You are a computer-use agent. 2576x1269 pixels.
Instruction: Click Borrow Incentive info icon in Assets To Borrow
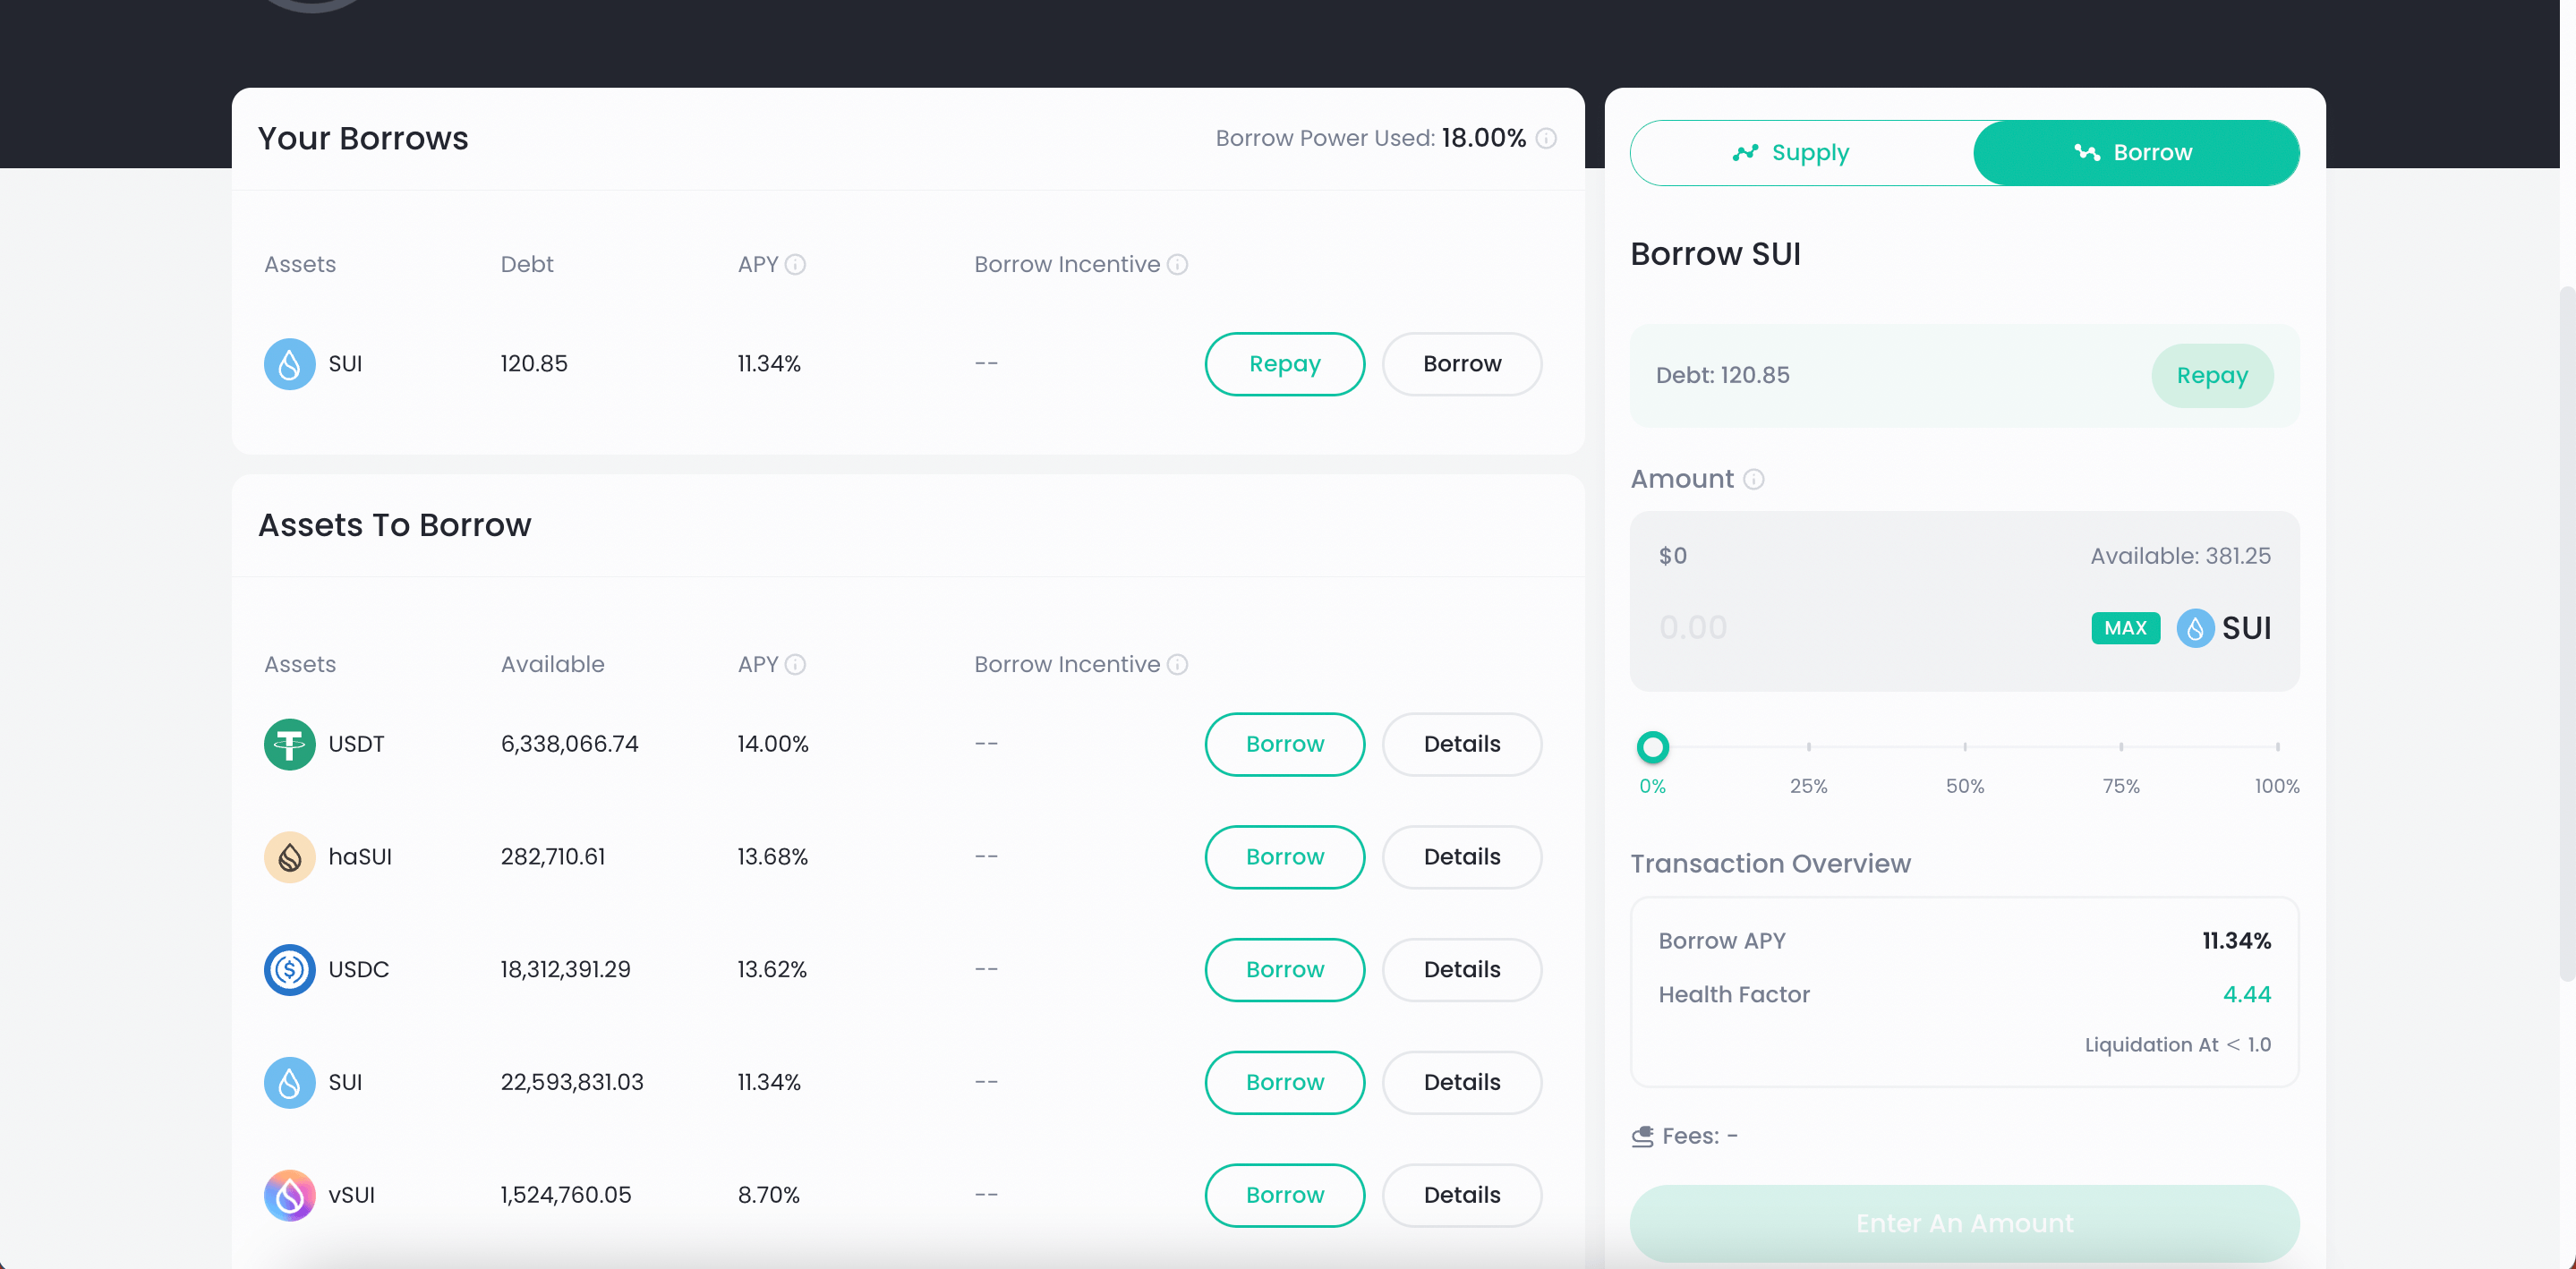coord(1177,664)
